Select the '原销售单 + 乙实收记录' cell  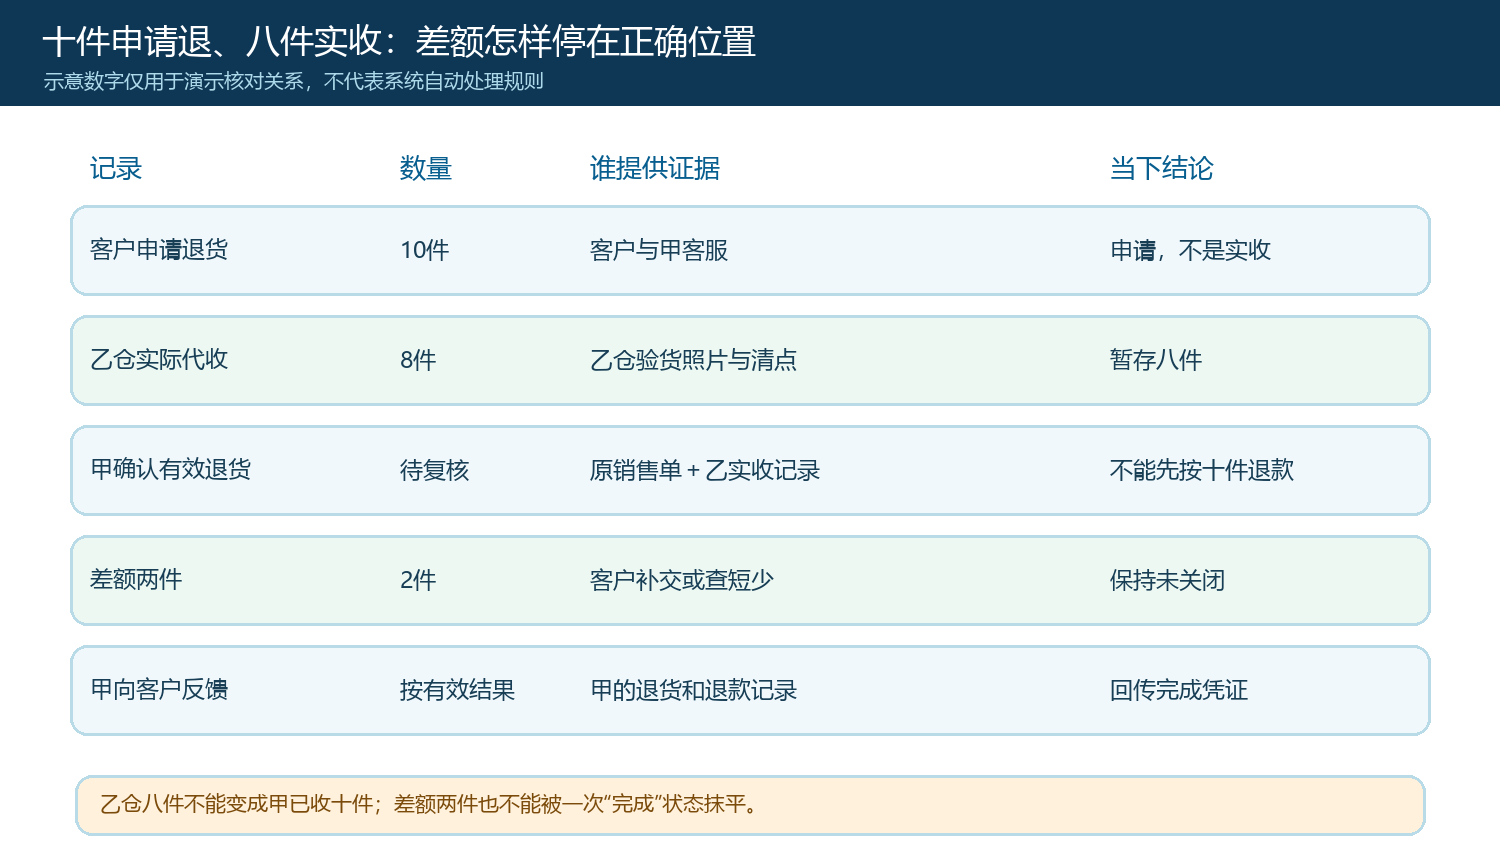[x=705, y=470]
